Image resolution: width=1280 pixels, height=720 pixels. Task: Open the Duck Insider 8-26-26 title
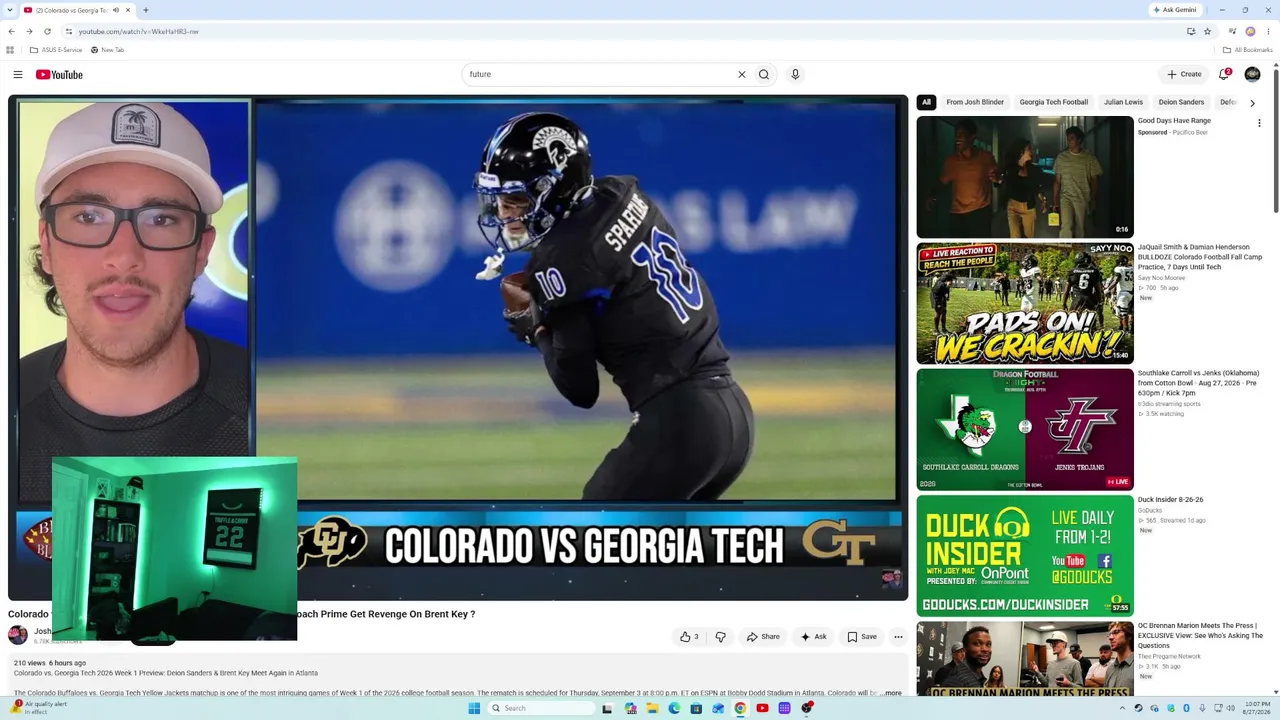[x=1170, y=500]
